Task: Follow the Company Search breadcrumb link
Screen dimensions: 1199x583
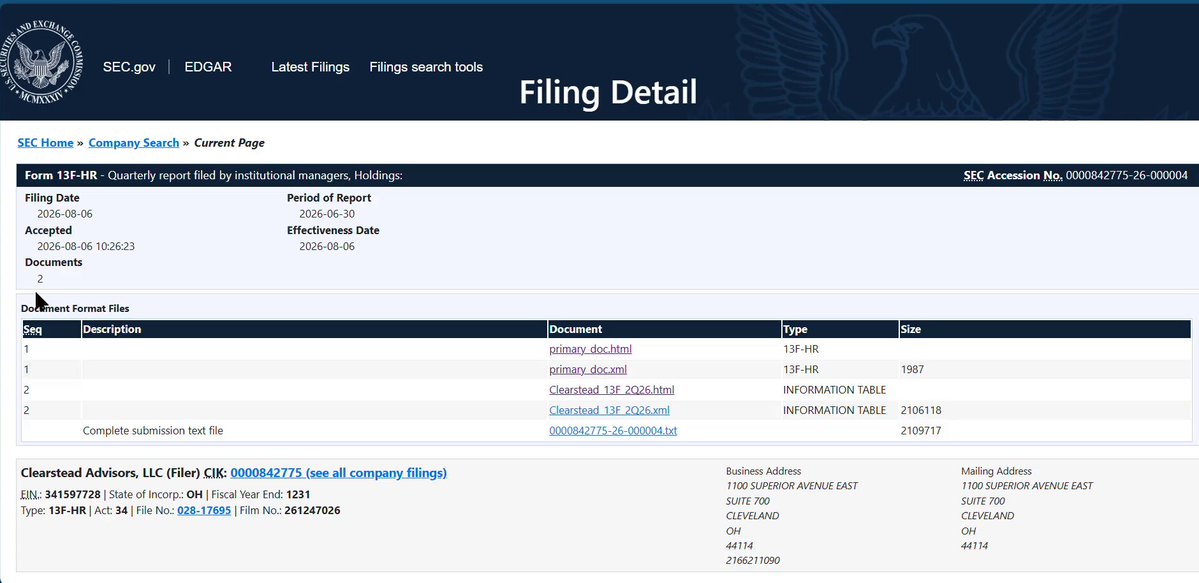Action: 134,143
